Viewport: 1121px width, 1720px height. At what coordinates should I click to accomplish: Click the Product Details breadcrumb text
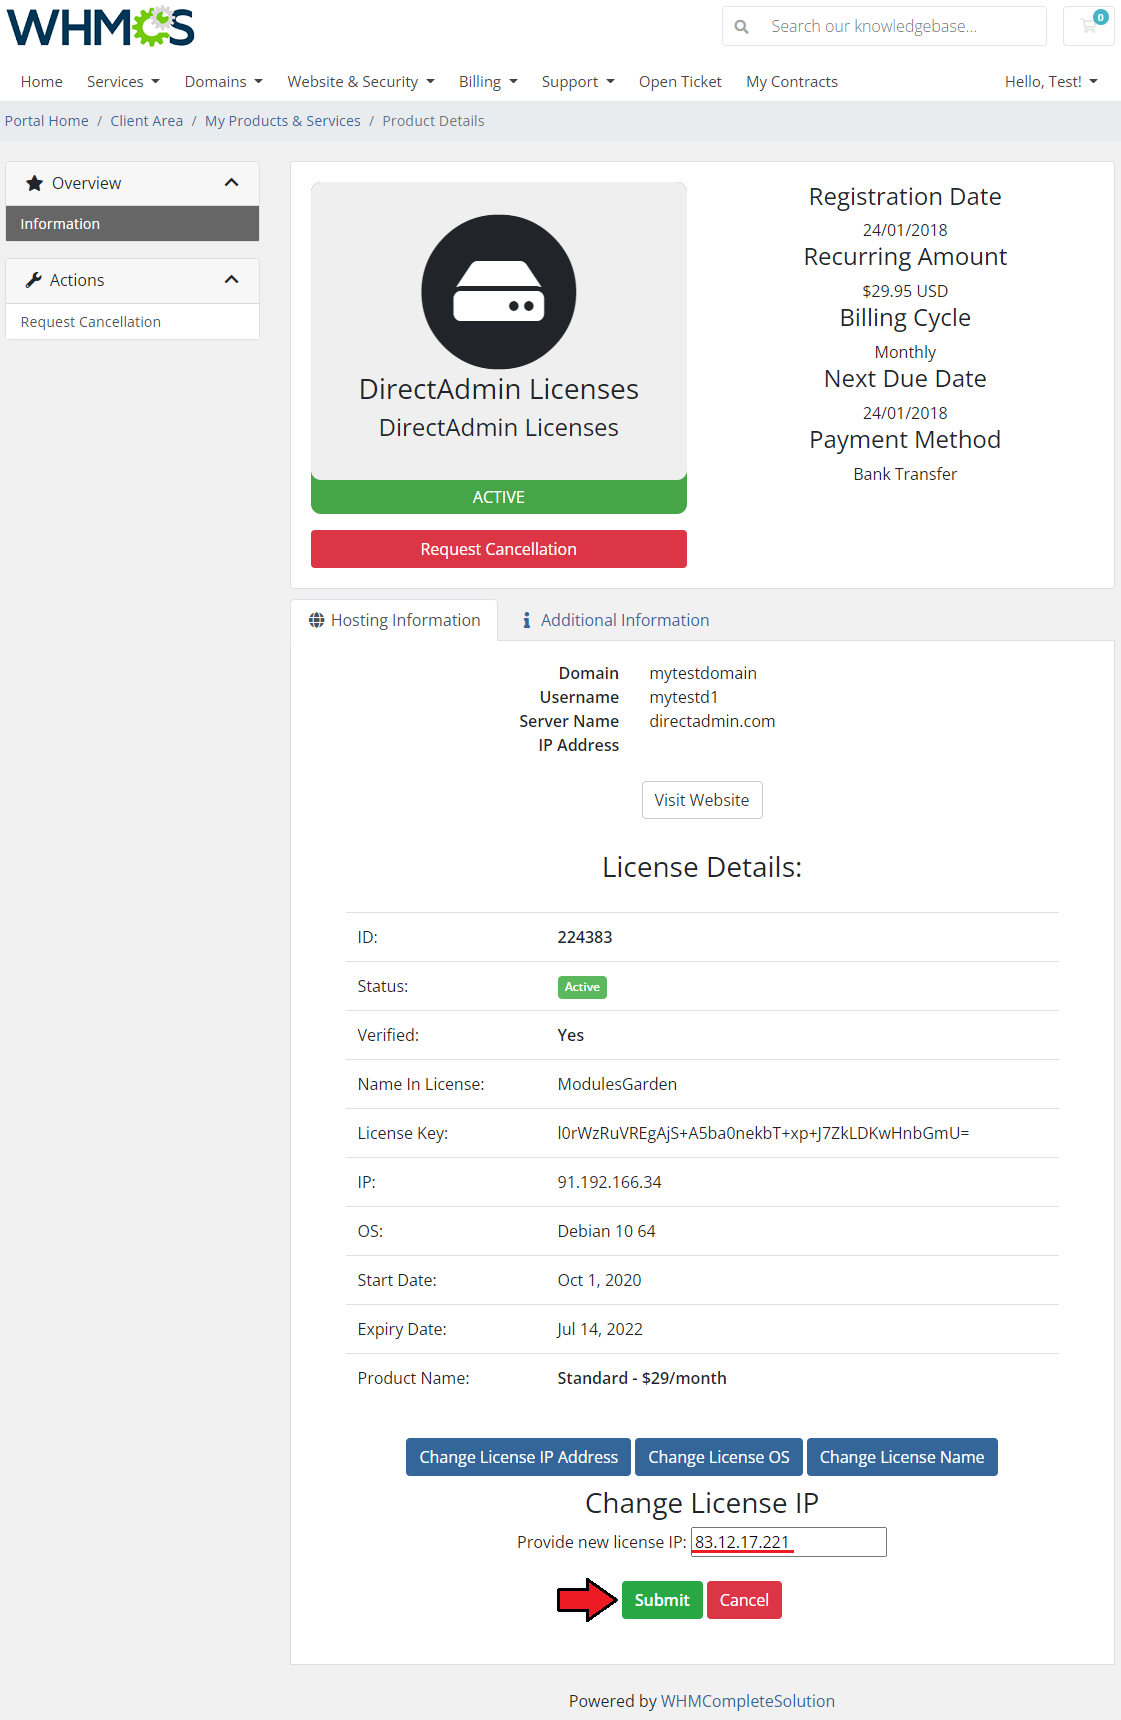(x=433, y=121)
